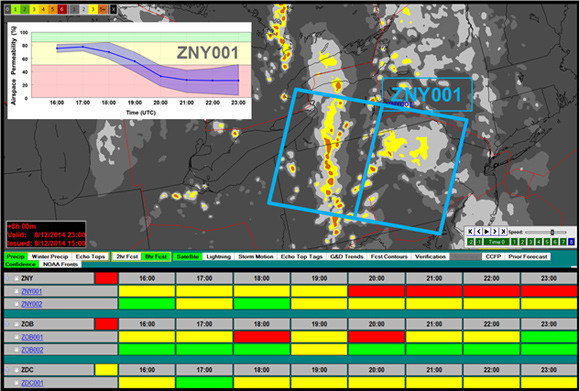Select the Time 0 frame button
This screenshot has width=579, height=391.
pos(496,242)
